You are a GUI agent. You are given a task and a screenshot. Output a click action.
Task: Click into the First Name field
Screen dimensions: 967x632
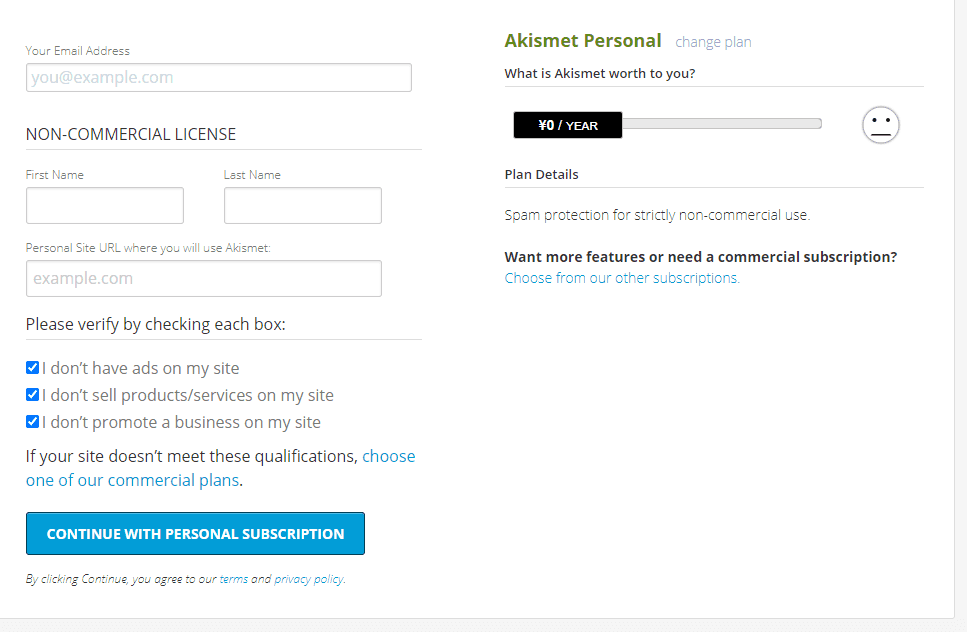(105, 206)
